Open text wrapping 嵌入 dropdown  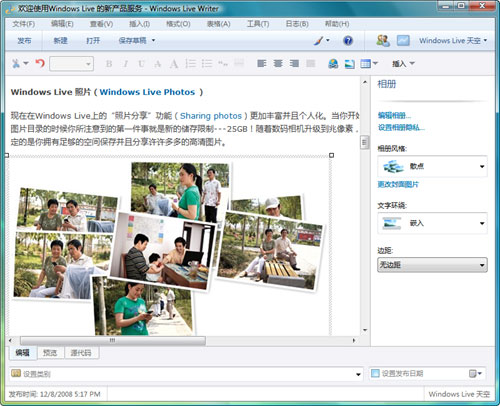(x=432, y=223)
